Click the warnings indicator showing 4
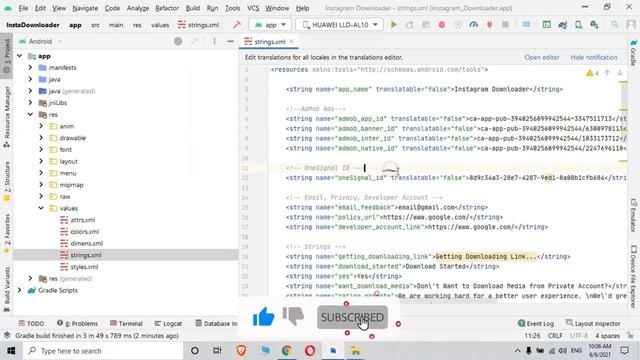 tap(592, 73)
